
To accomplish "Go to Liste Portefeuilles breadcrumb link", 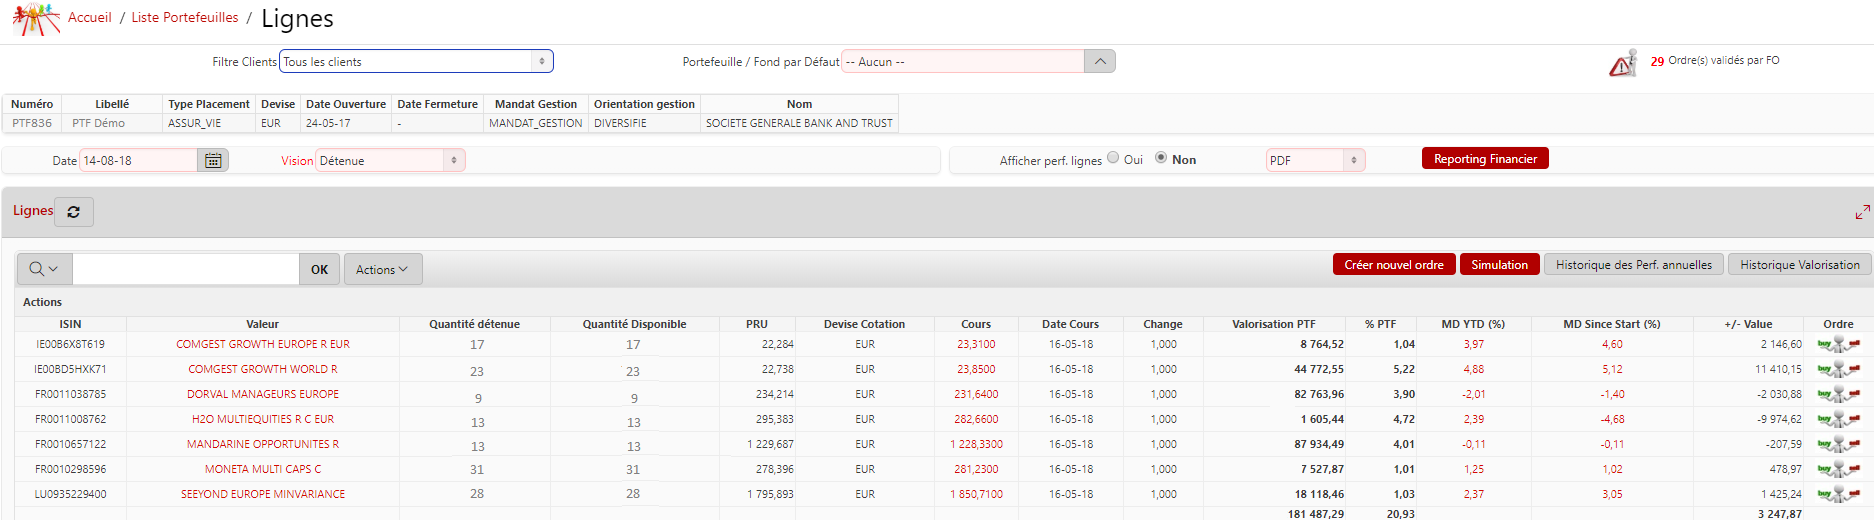I will pyautogui.click(x=185, y=18).
